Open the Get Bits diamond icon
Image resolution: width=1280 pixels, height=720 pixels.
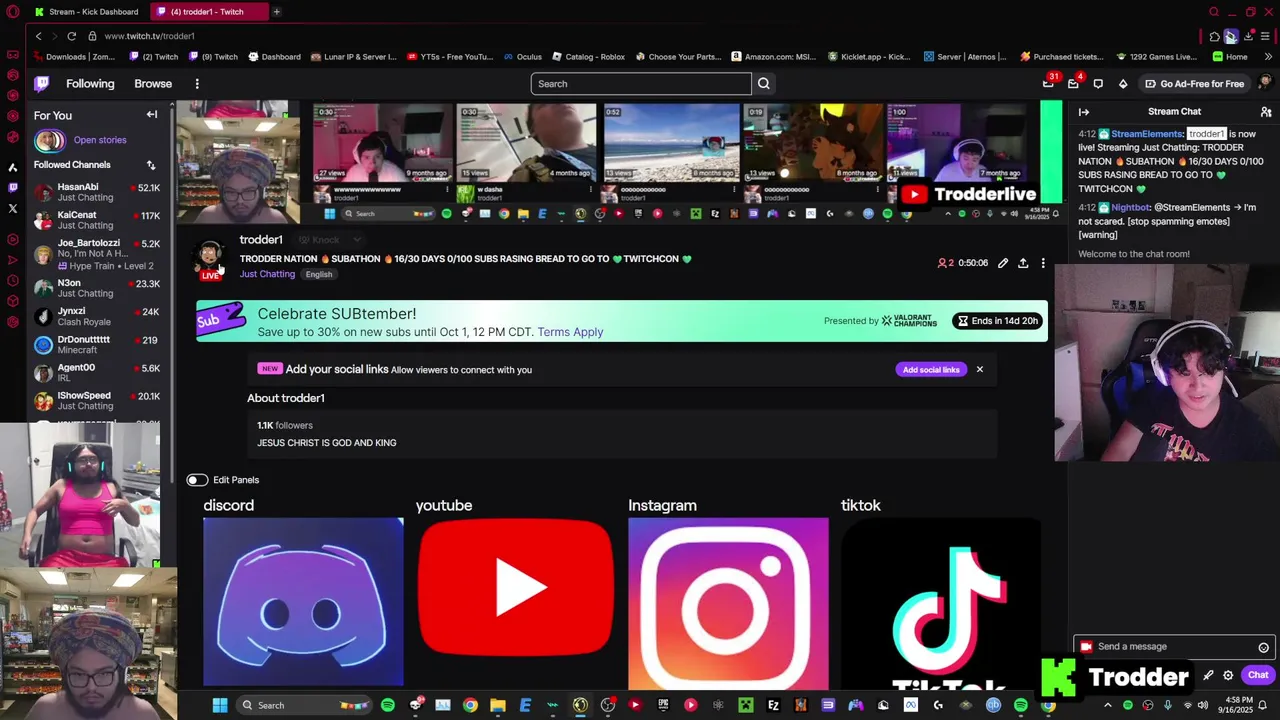pyautogui.click(x=1123, y=84)
